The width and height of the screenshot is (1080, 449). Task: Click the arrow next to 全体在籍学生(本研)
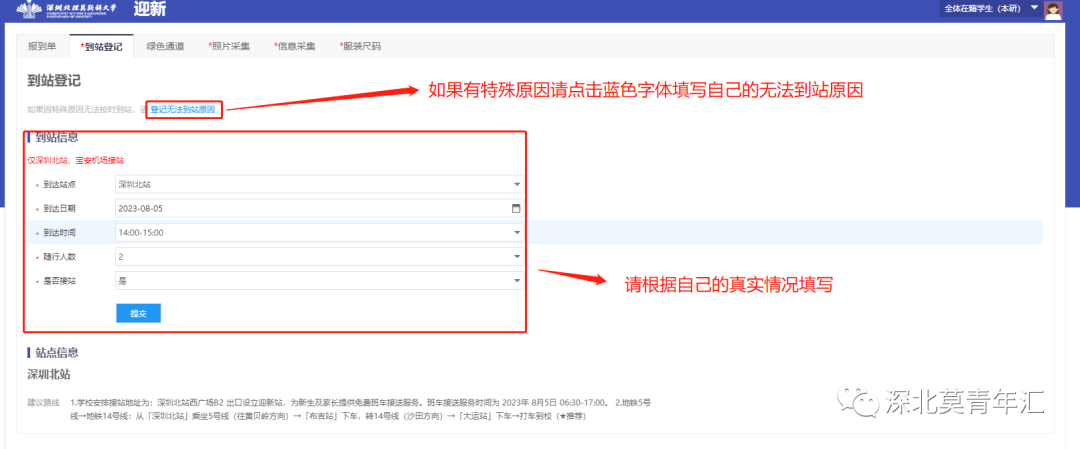click(1034, 8)
